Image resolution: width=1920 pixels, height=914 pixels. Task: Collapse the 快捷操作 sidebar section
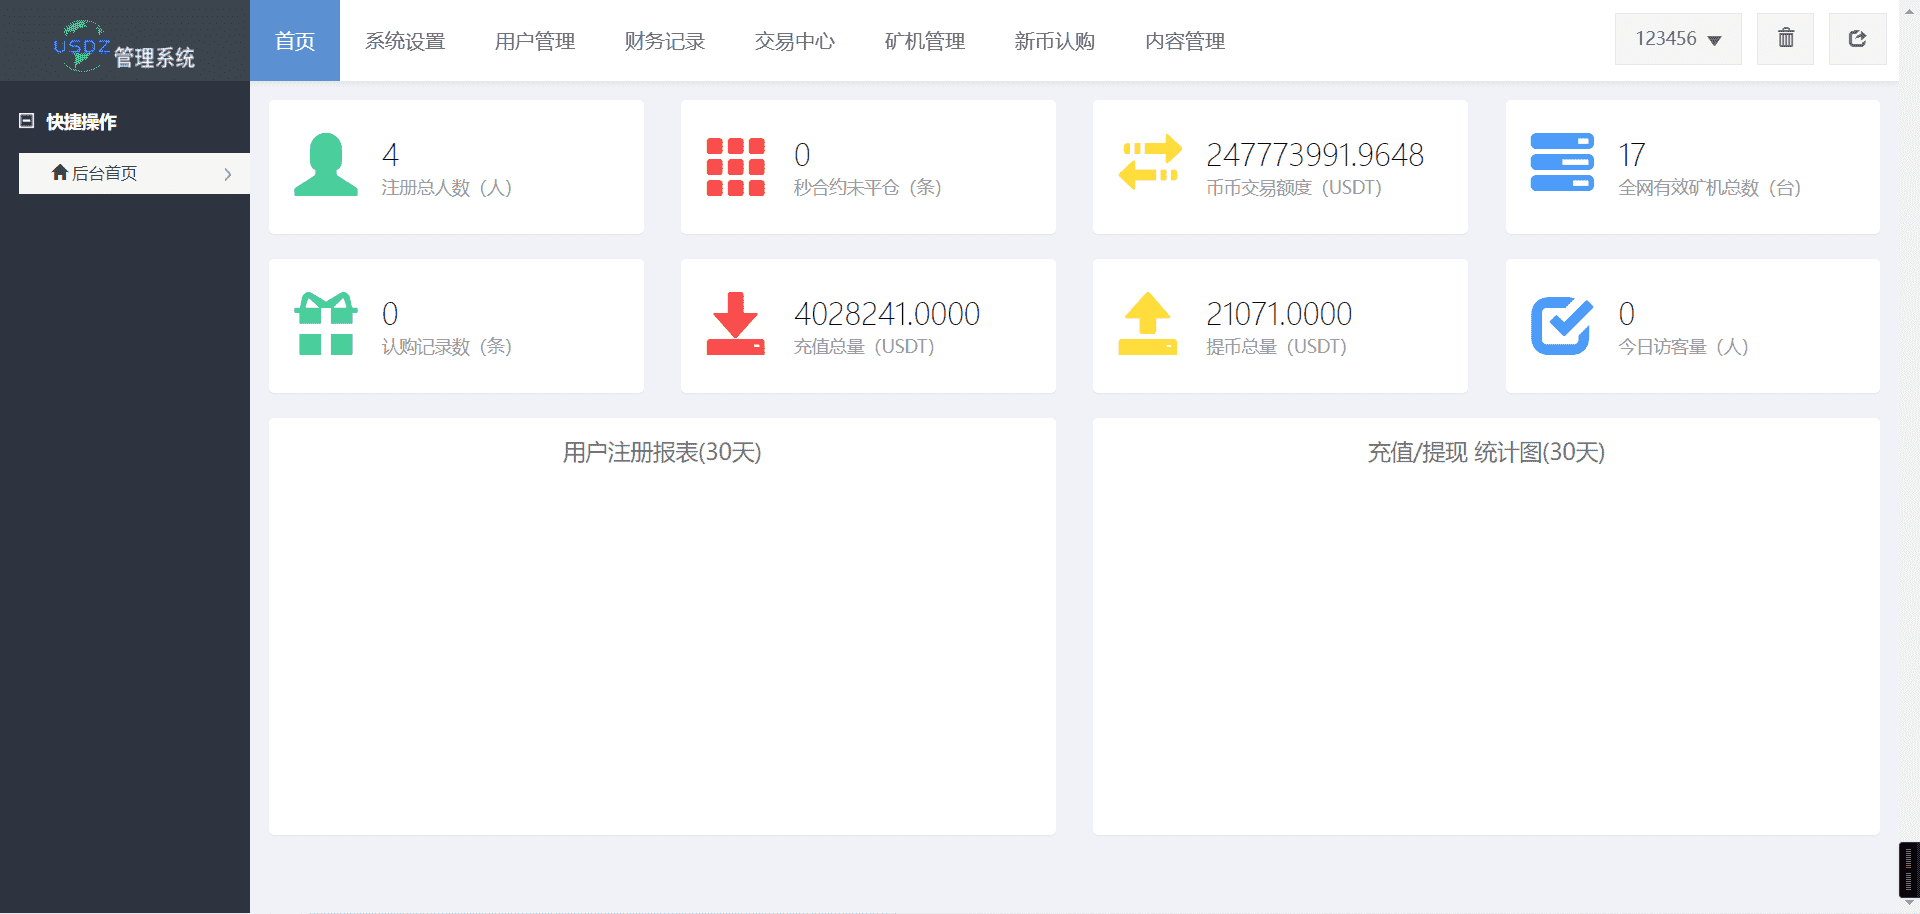[27, 121]
